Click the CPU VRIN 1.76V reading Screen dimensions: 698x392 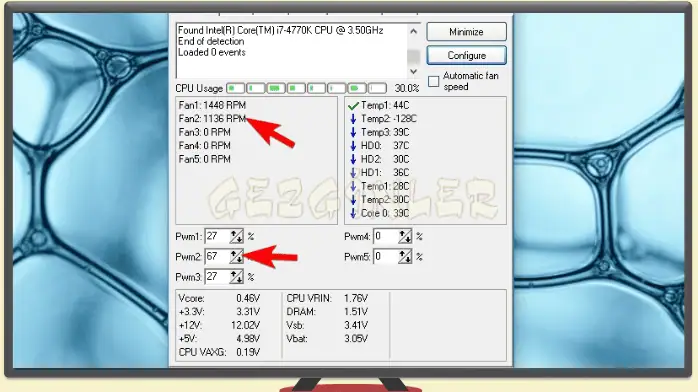coord(327,298)
